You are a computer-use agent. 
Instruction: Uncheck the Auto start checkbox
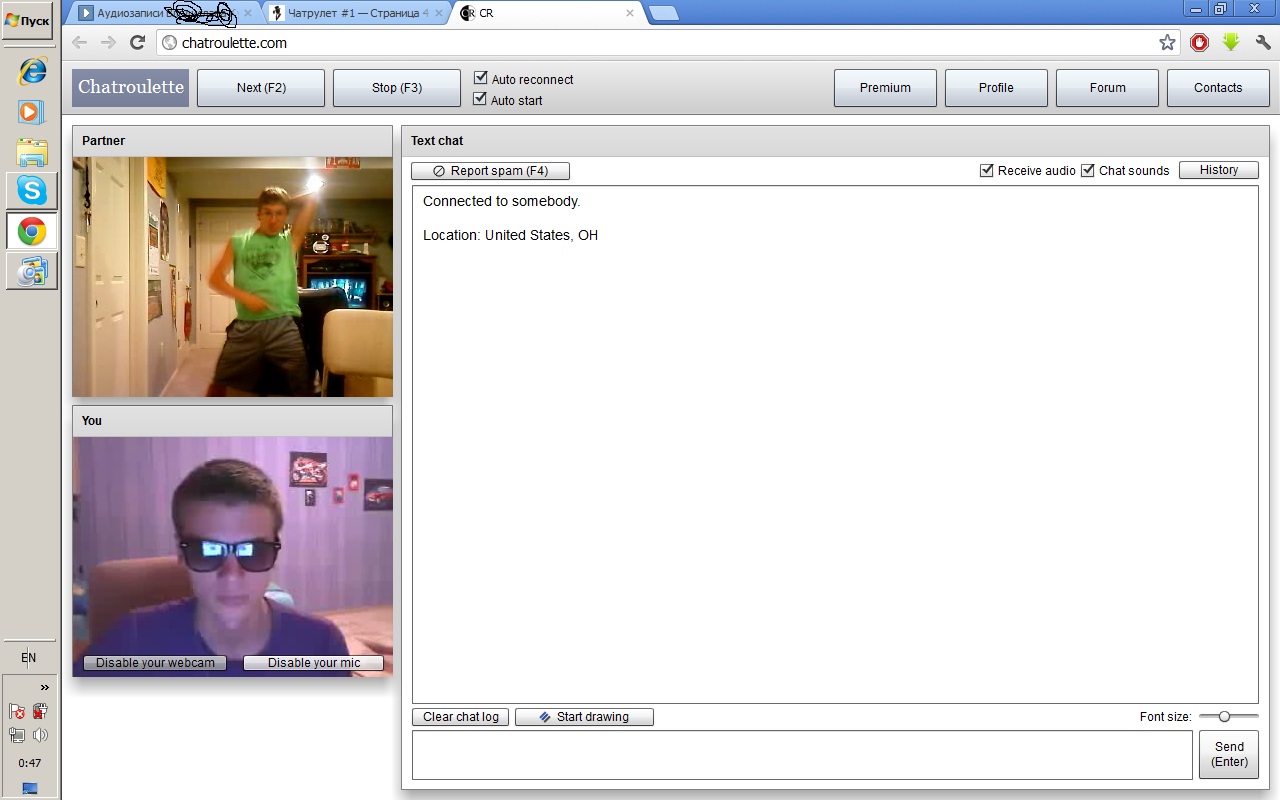click(x=480, y=99)
